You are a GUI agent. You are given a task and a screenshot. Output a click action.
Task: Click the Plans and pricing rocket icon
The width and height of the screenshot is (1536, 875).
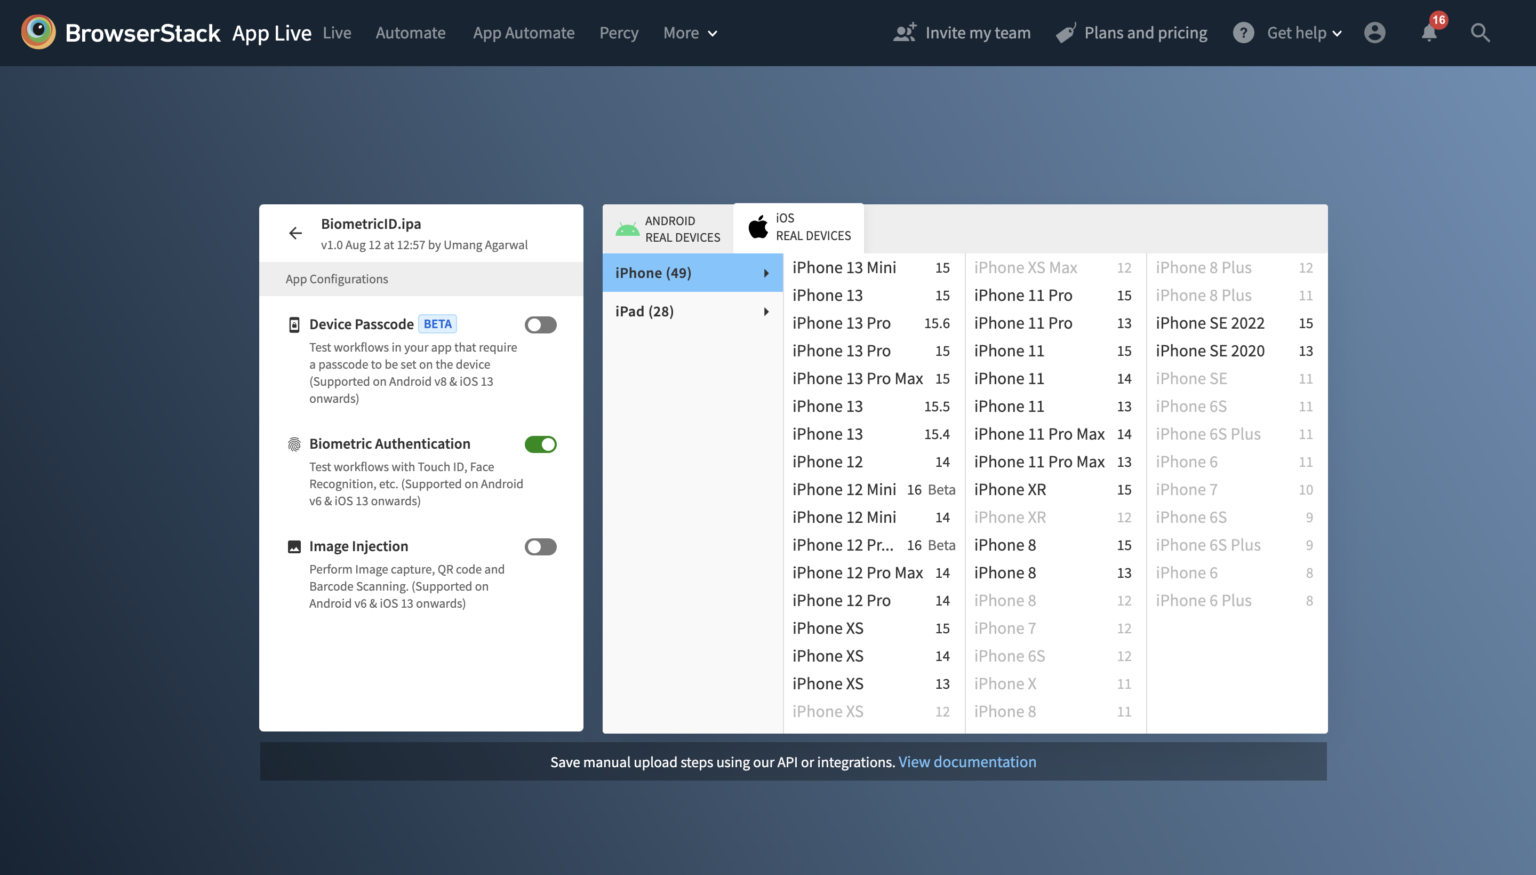coord(1066,33)
